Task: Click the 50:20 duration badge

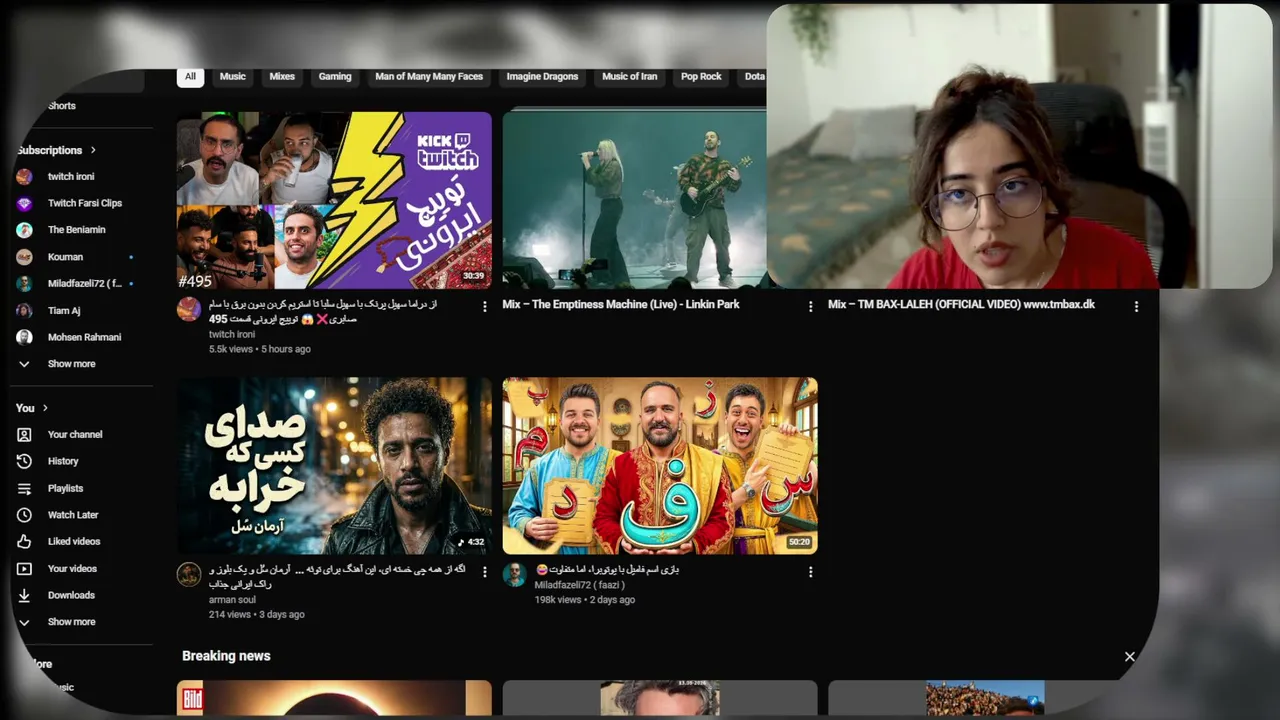Action: (x=799, y=542)
